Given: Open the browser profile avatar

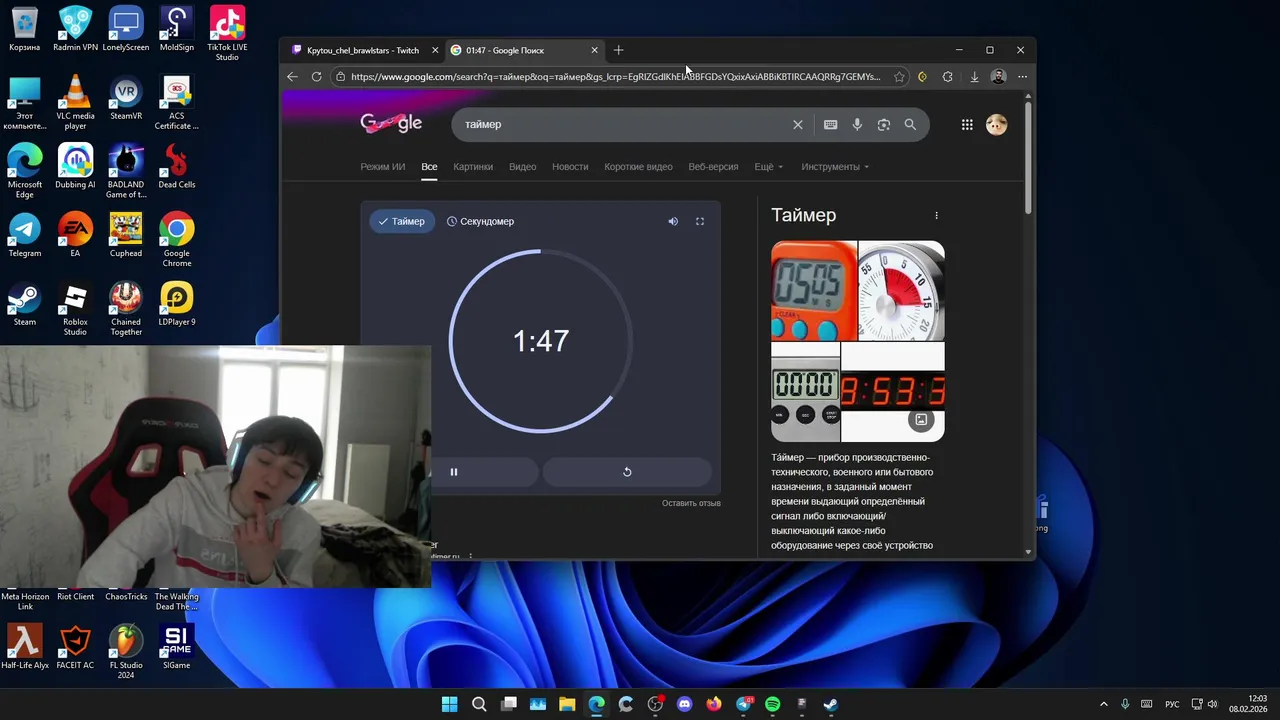Looking at the screenshot, I should tap(998, 77).
